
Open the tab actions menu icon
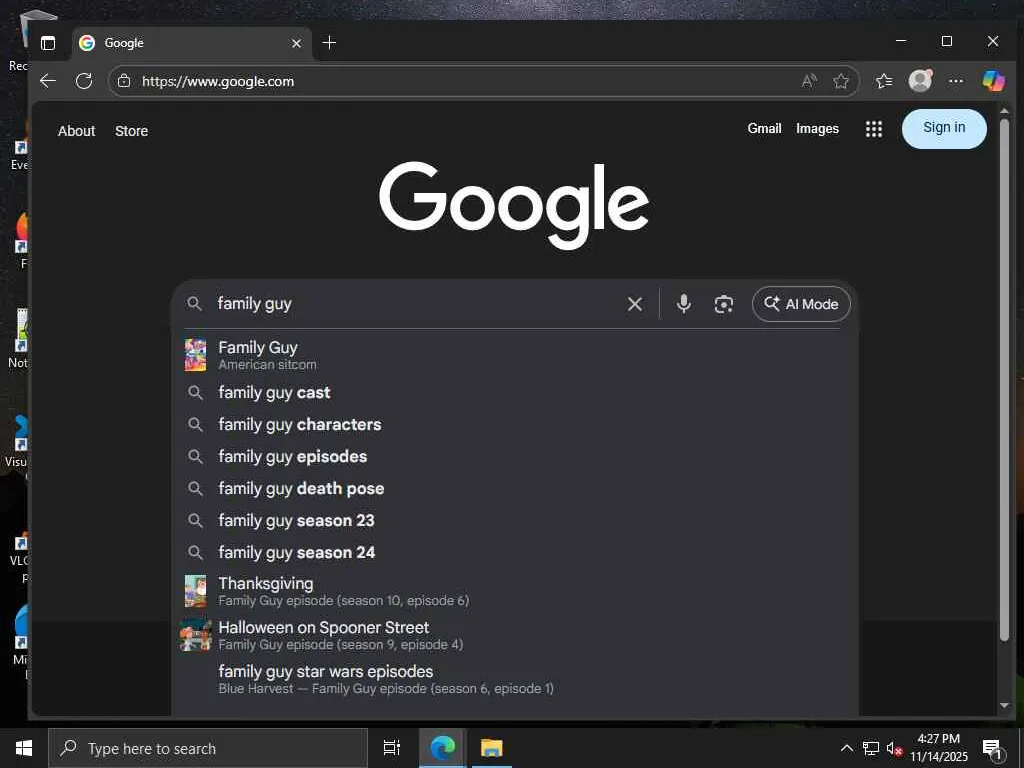tap(48, 43)
